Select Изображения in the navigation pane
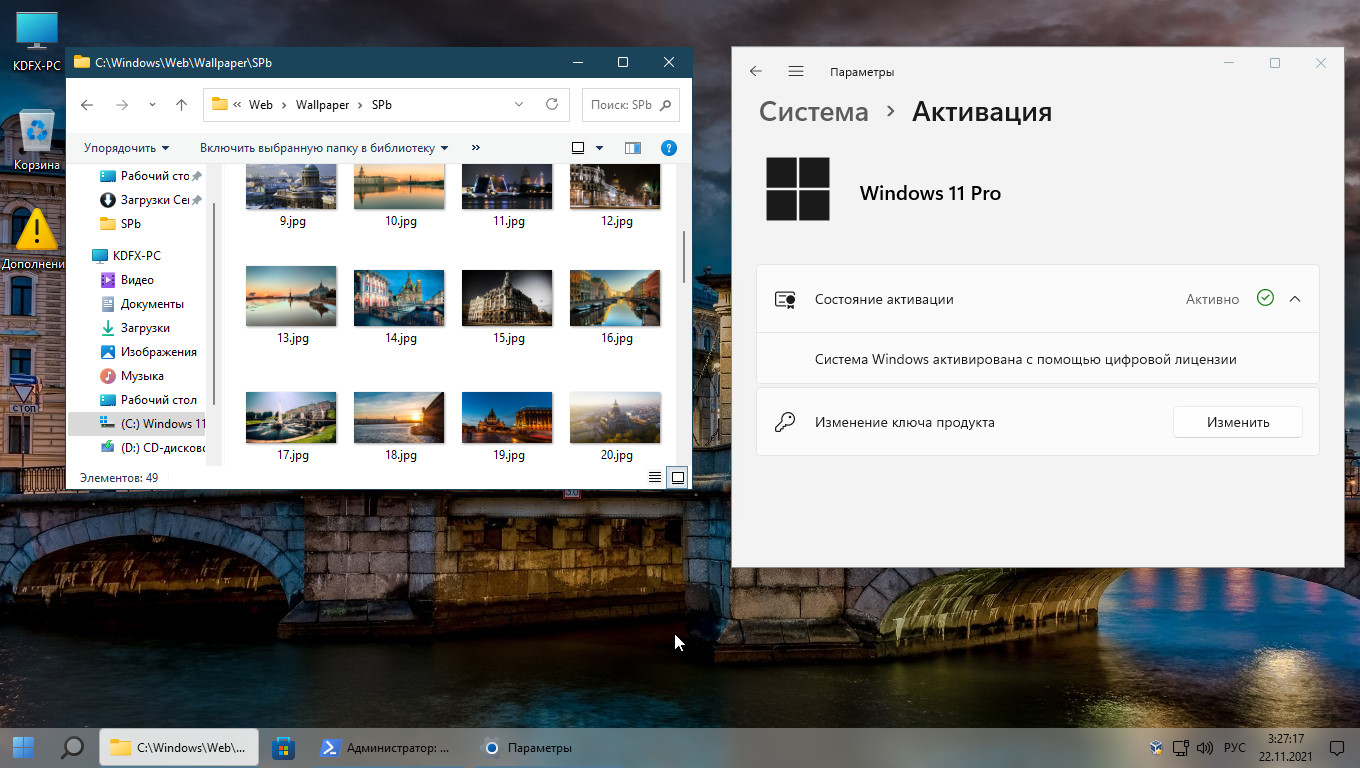Viewport: 1360px width, 768px height. pyautogui.click(x=158, y=352)
